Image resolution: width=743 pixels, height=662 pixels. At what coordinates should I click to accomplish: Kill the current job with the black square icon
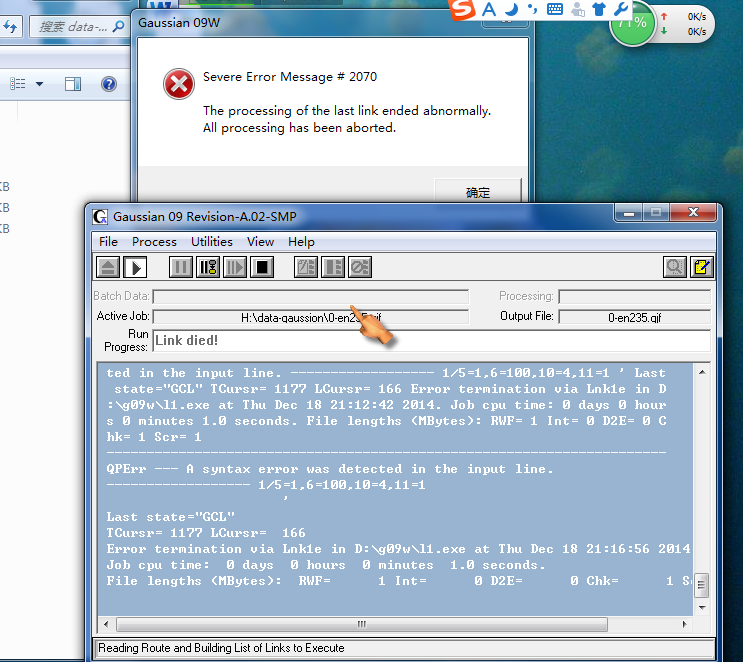point(262,267)
